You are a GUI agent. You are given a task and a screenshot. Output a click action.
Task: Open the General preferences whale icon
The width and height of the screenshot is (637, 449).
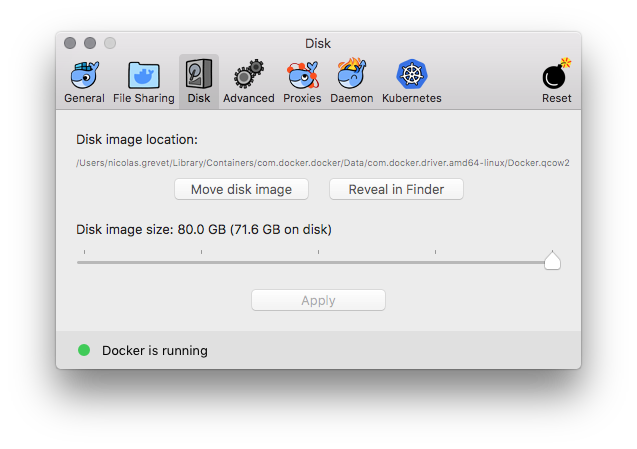84,75
